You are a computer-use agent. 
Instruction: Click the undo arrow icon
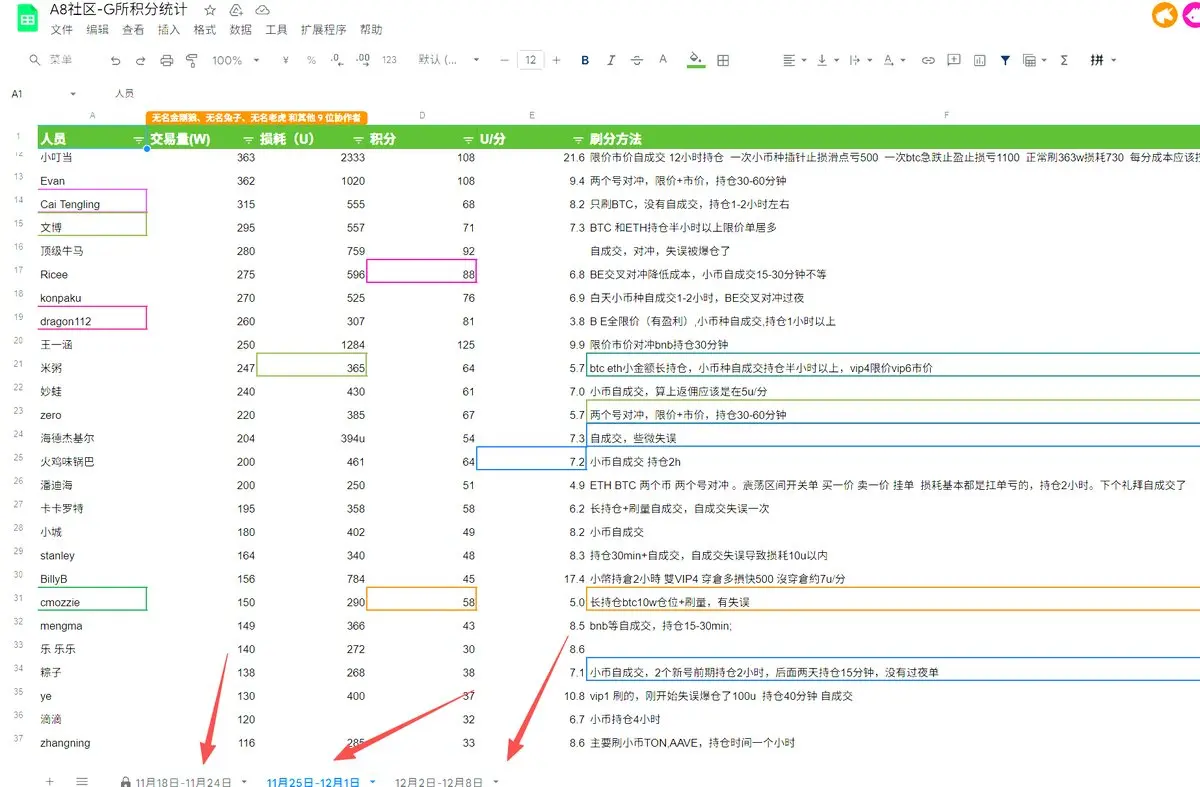coord(116,61)
